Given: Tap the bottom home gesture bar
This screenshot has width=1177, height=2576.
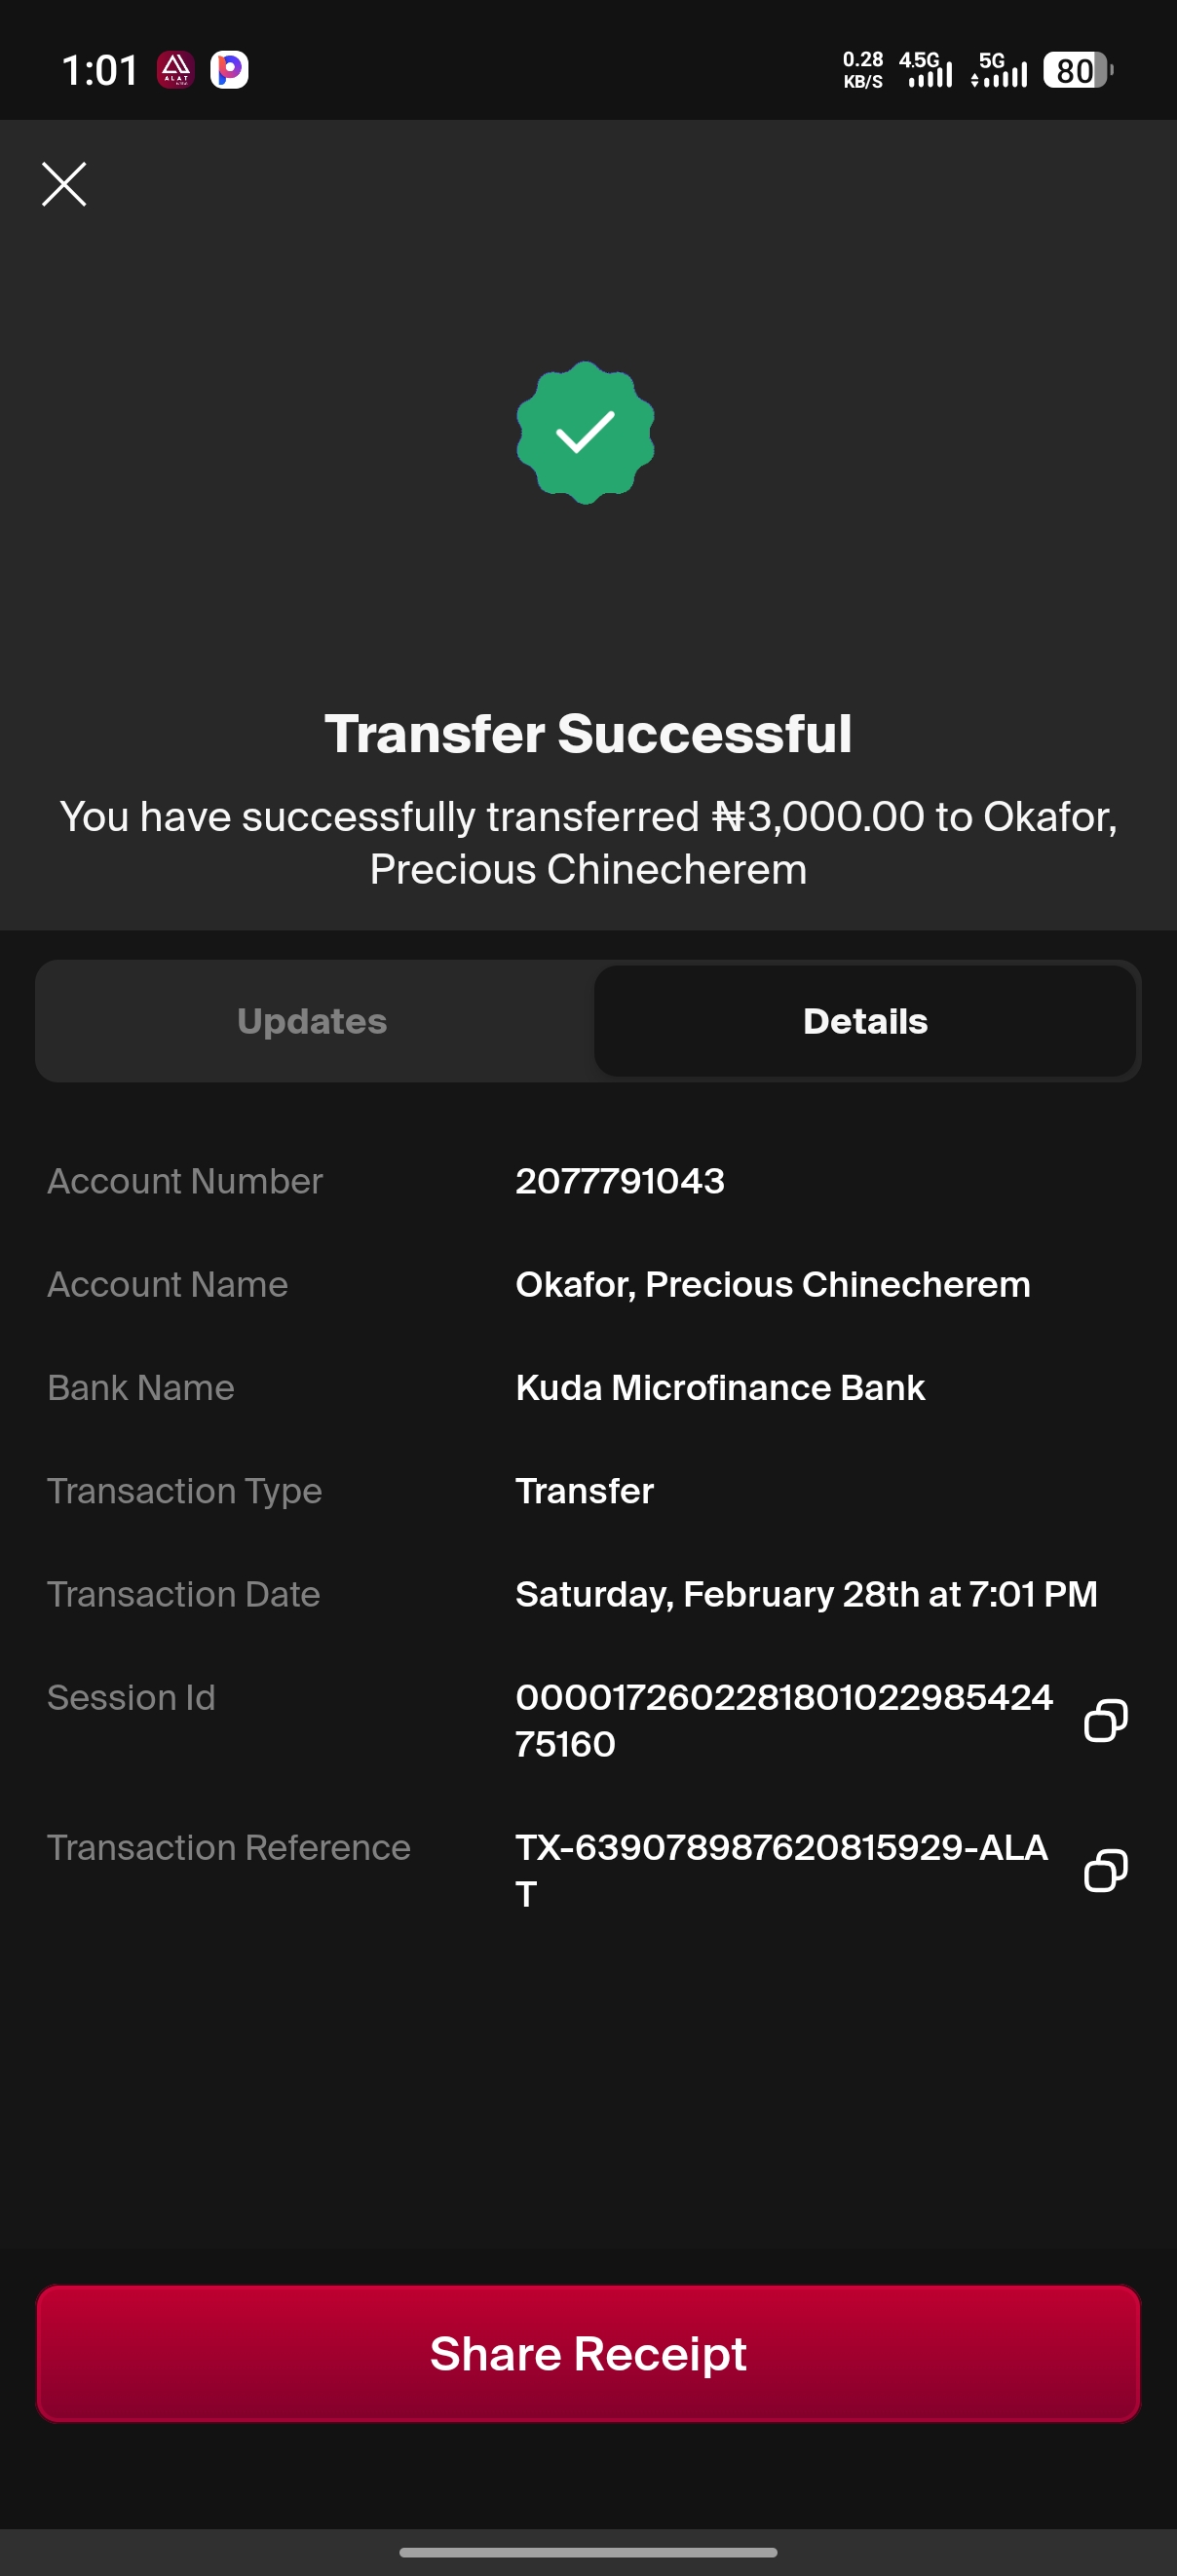Looking at the screenshot, I should (588, 2552).
